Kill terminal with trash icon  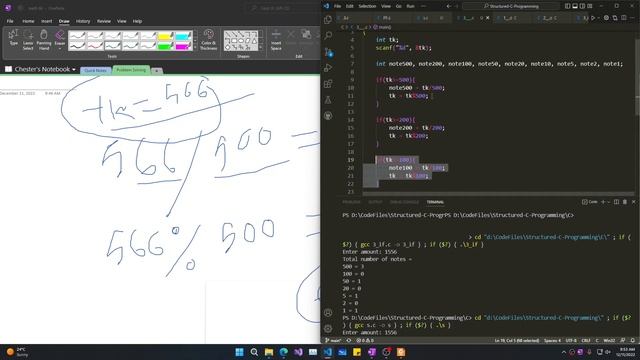(624, 202)
